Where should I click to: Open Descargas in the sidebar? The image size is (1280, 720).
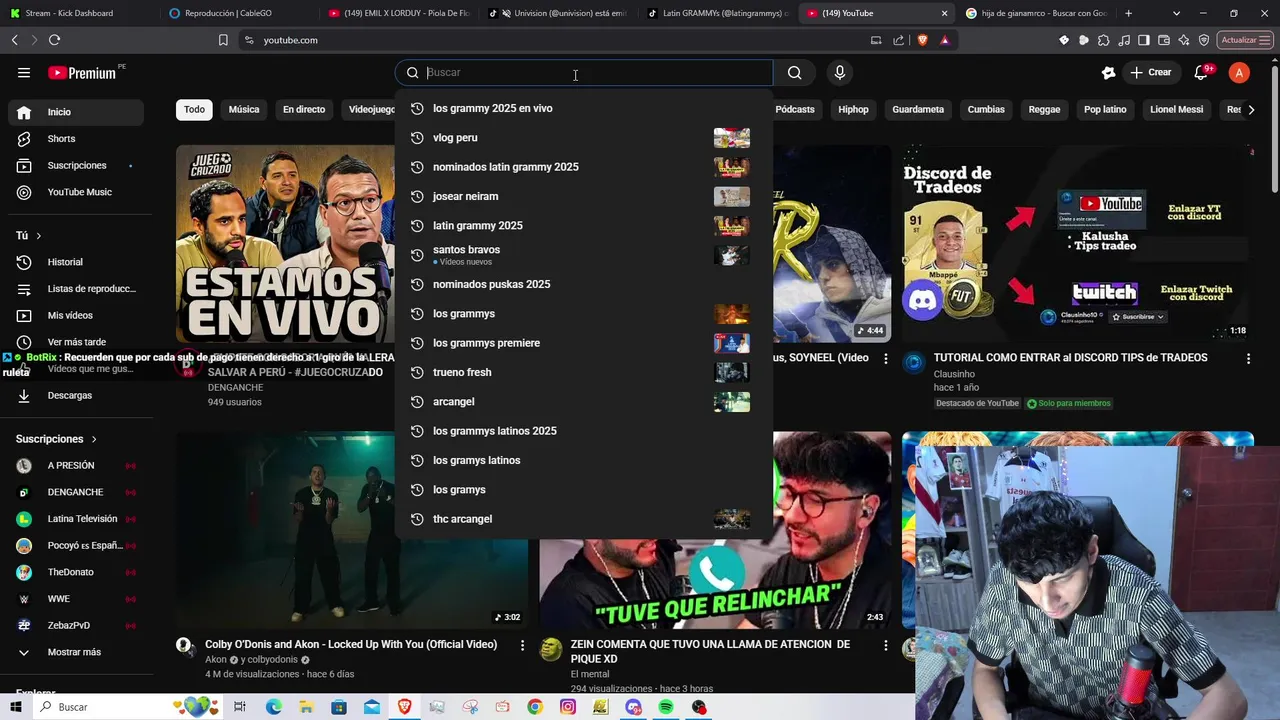(76, 395)
